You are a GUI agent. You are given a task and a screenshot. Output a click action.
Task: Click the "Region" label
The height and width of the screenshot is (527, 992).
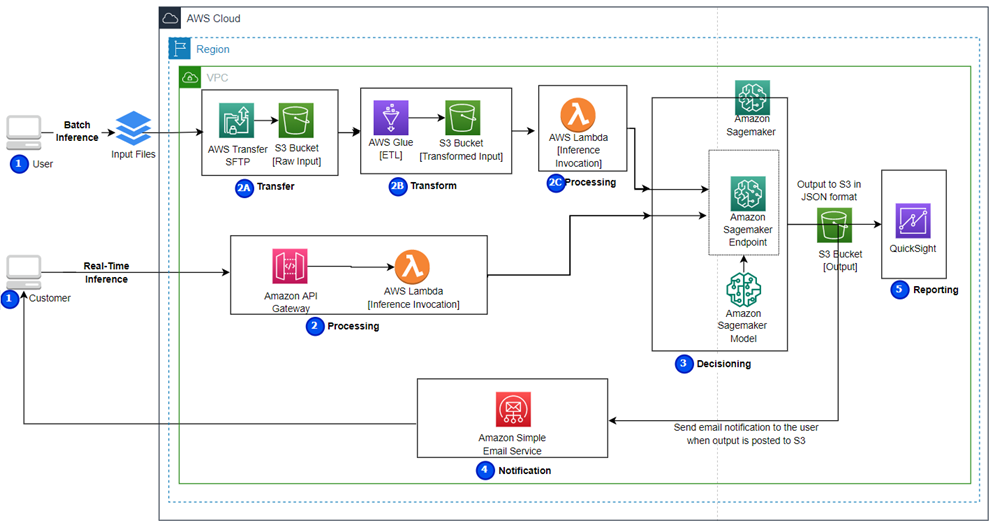[x=213, y=49]
